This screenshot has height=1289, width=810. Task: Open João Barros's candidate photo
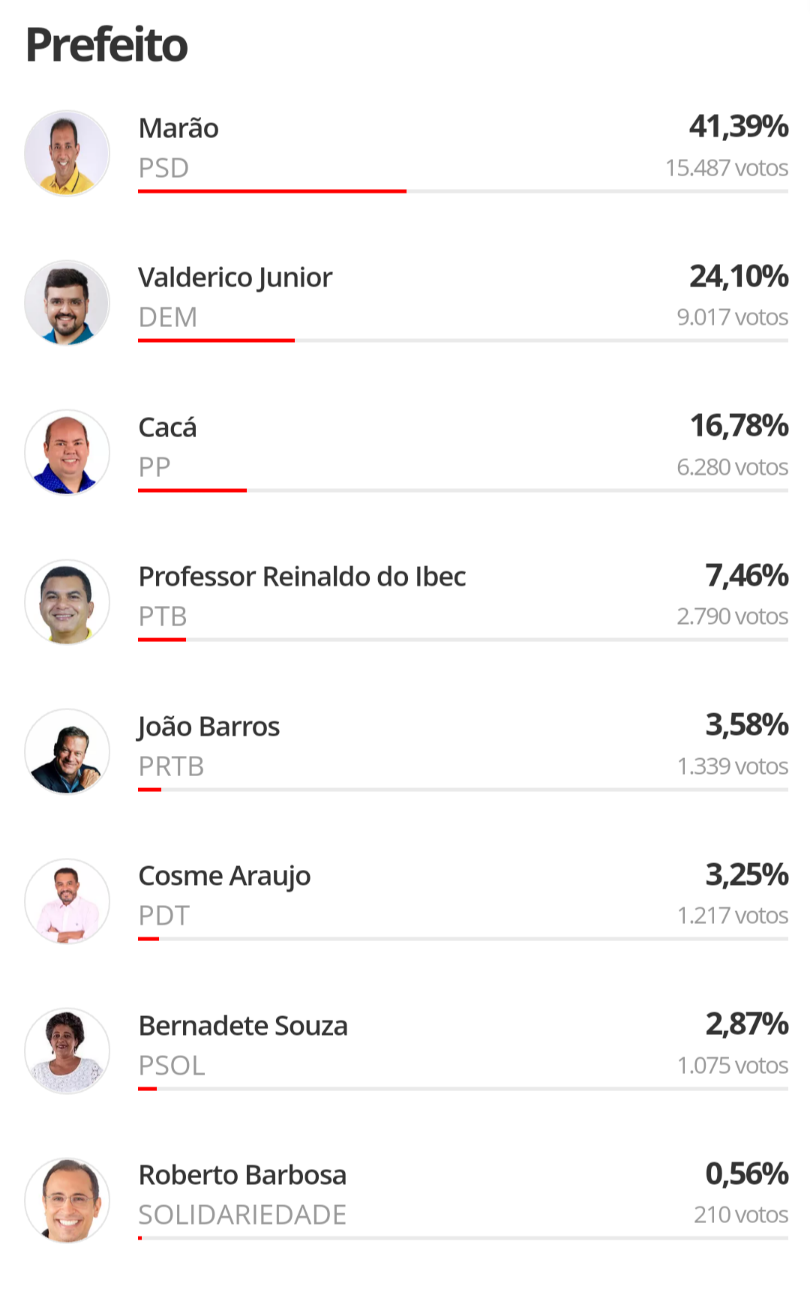coord(67,752)
